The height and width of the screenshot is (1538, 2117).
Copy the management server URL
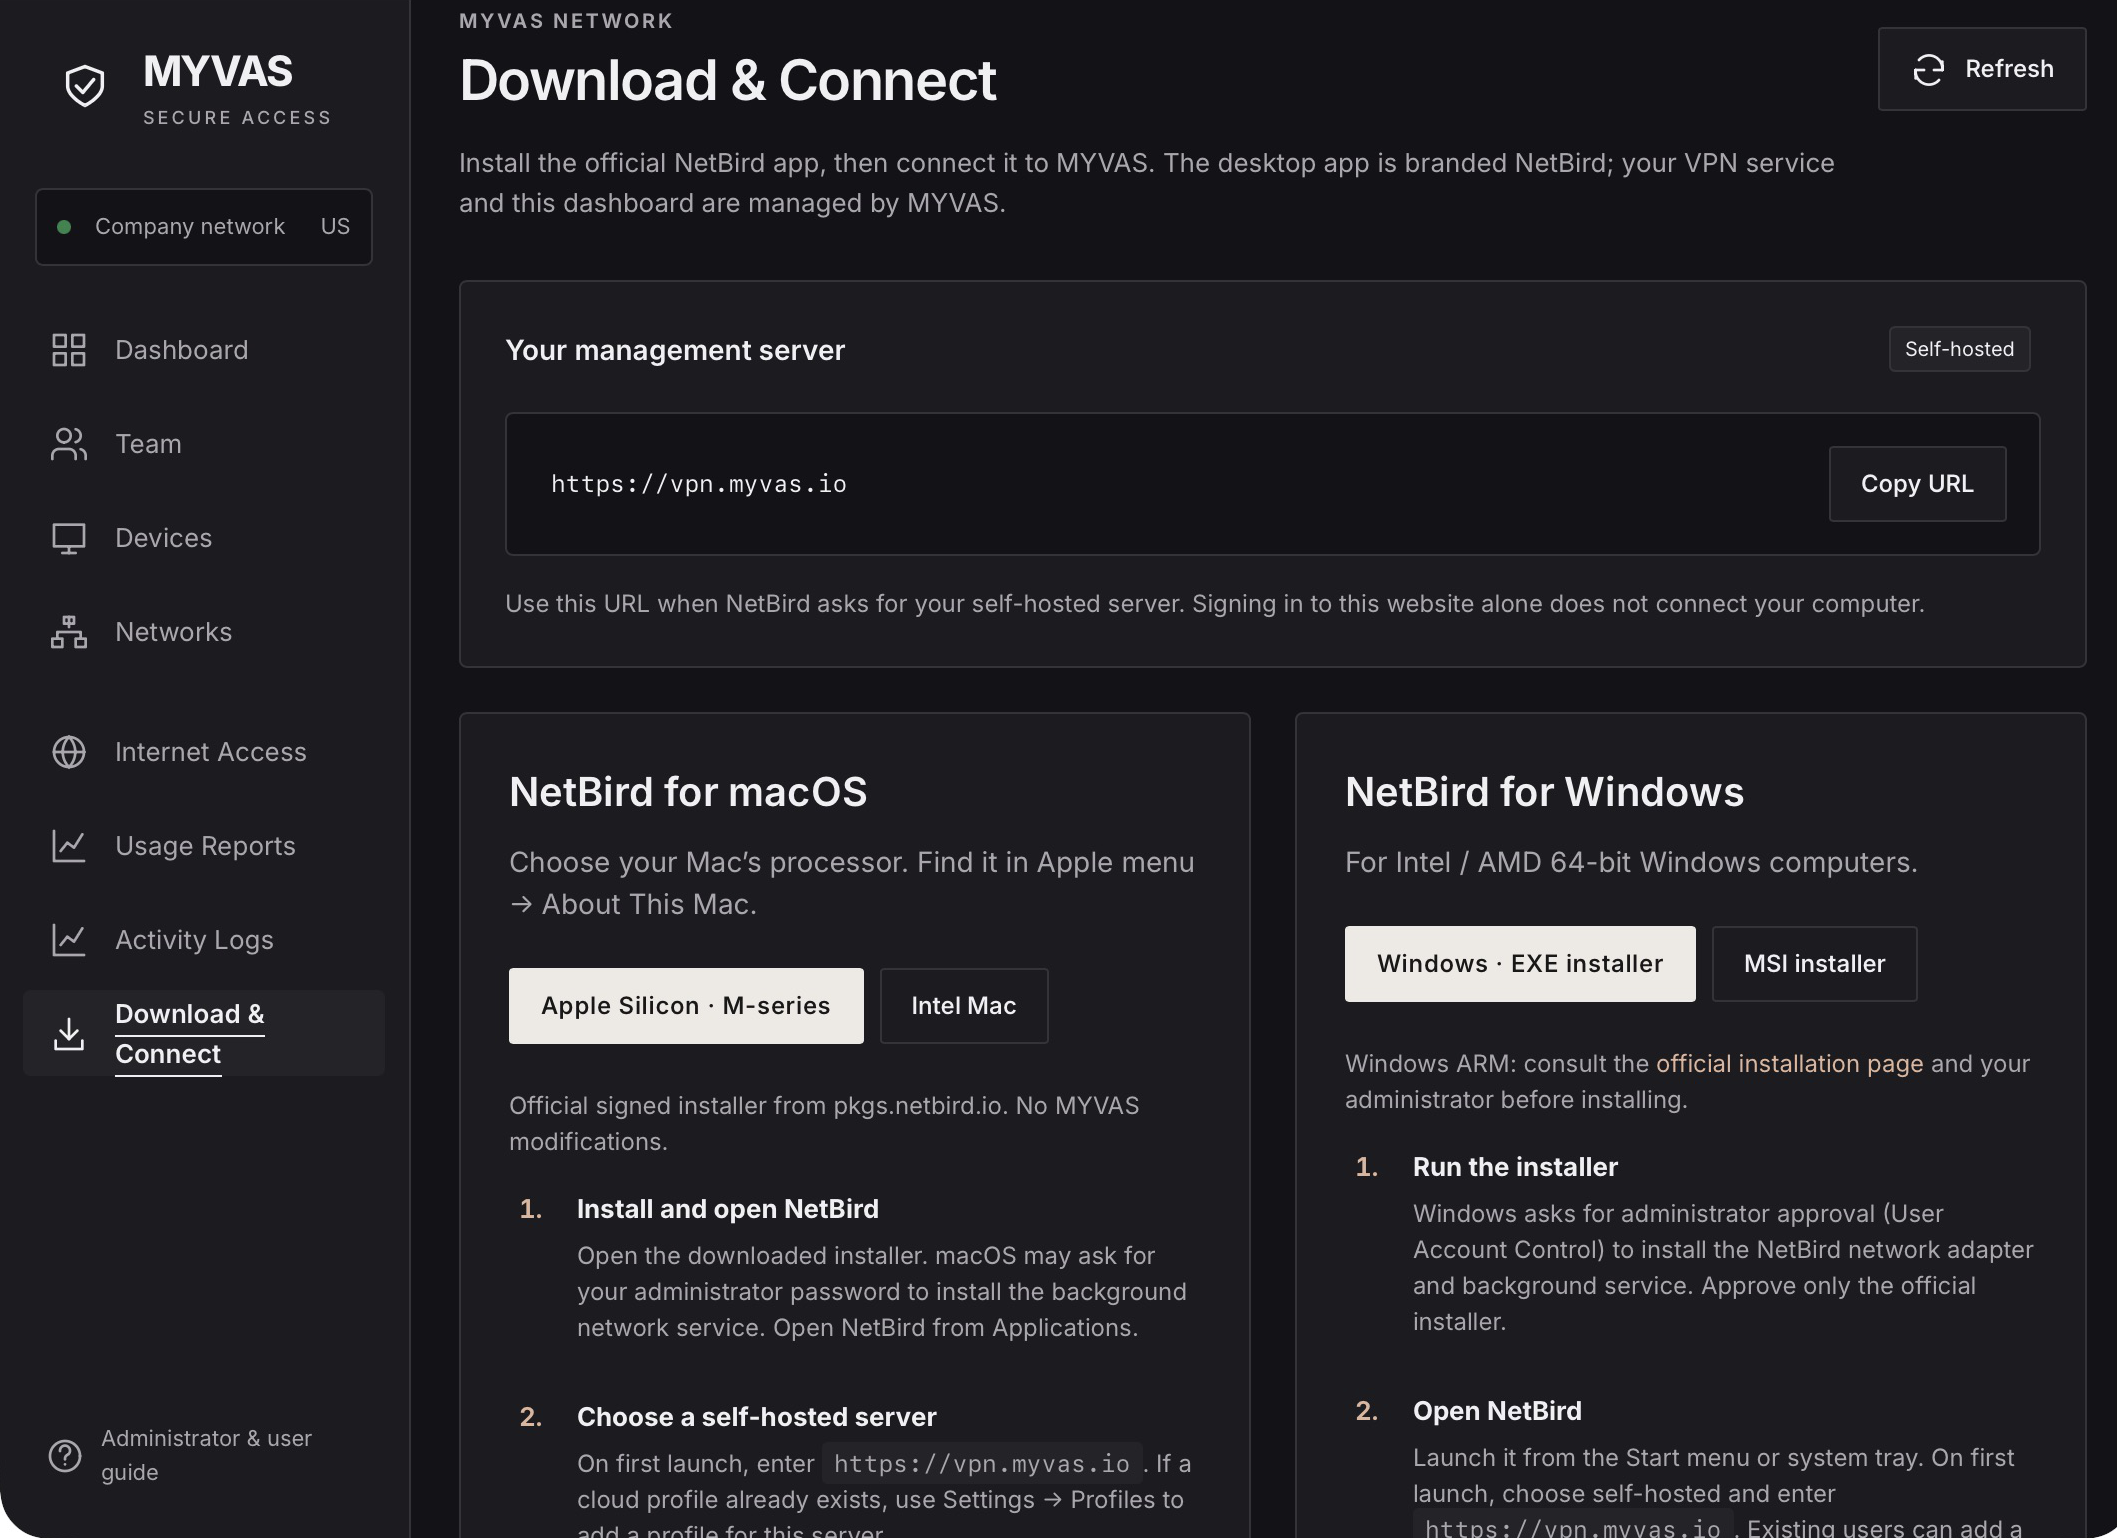click(1917, 484)
